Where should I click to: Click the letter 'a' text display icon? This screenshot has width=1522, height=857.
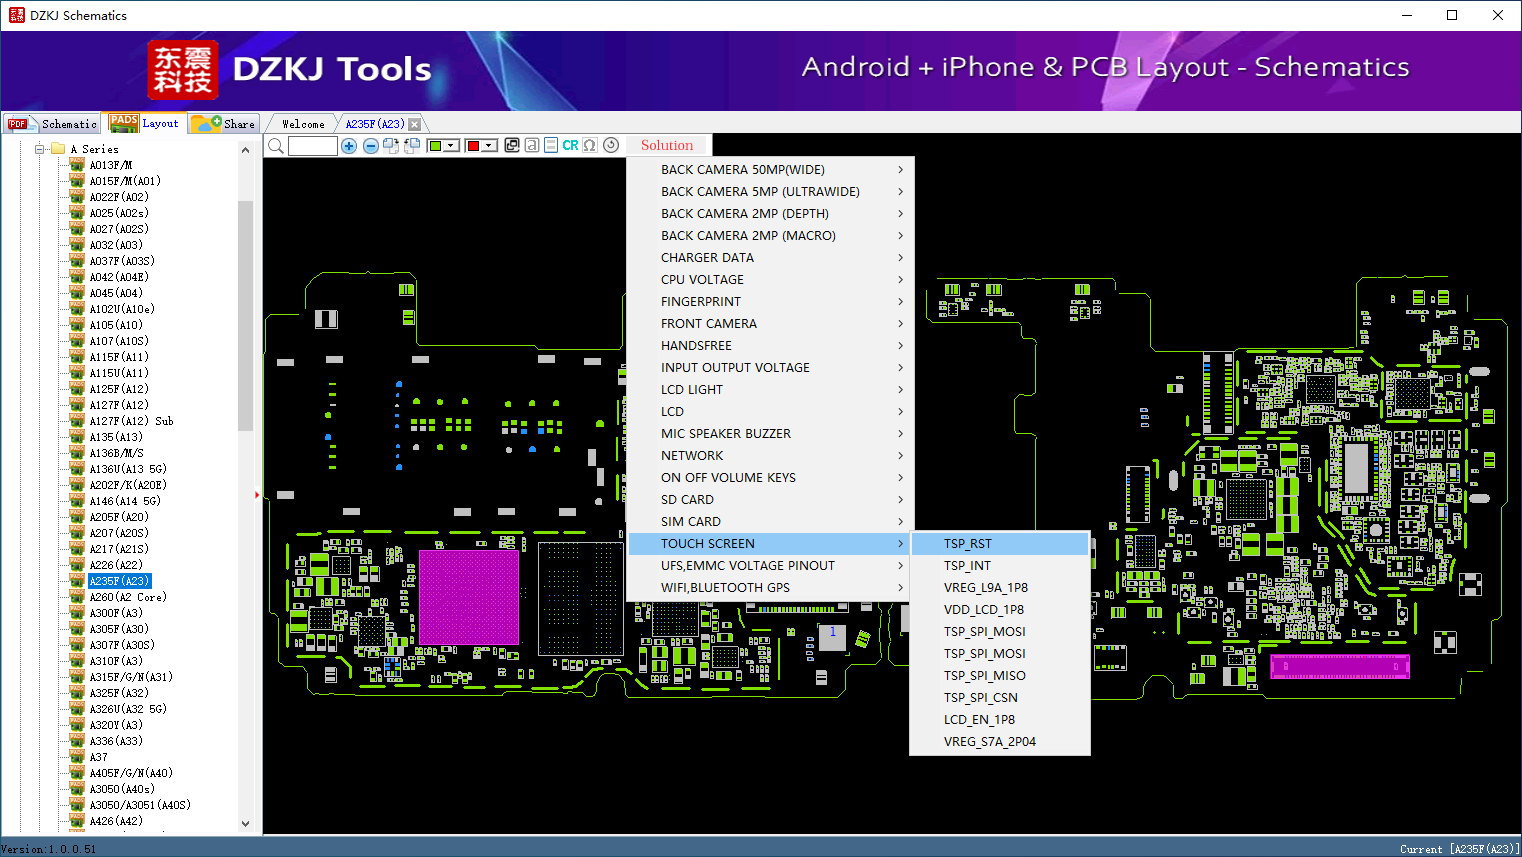(532, 145)
